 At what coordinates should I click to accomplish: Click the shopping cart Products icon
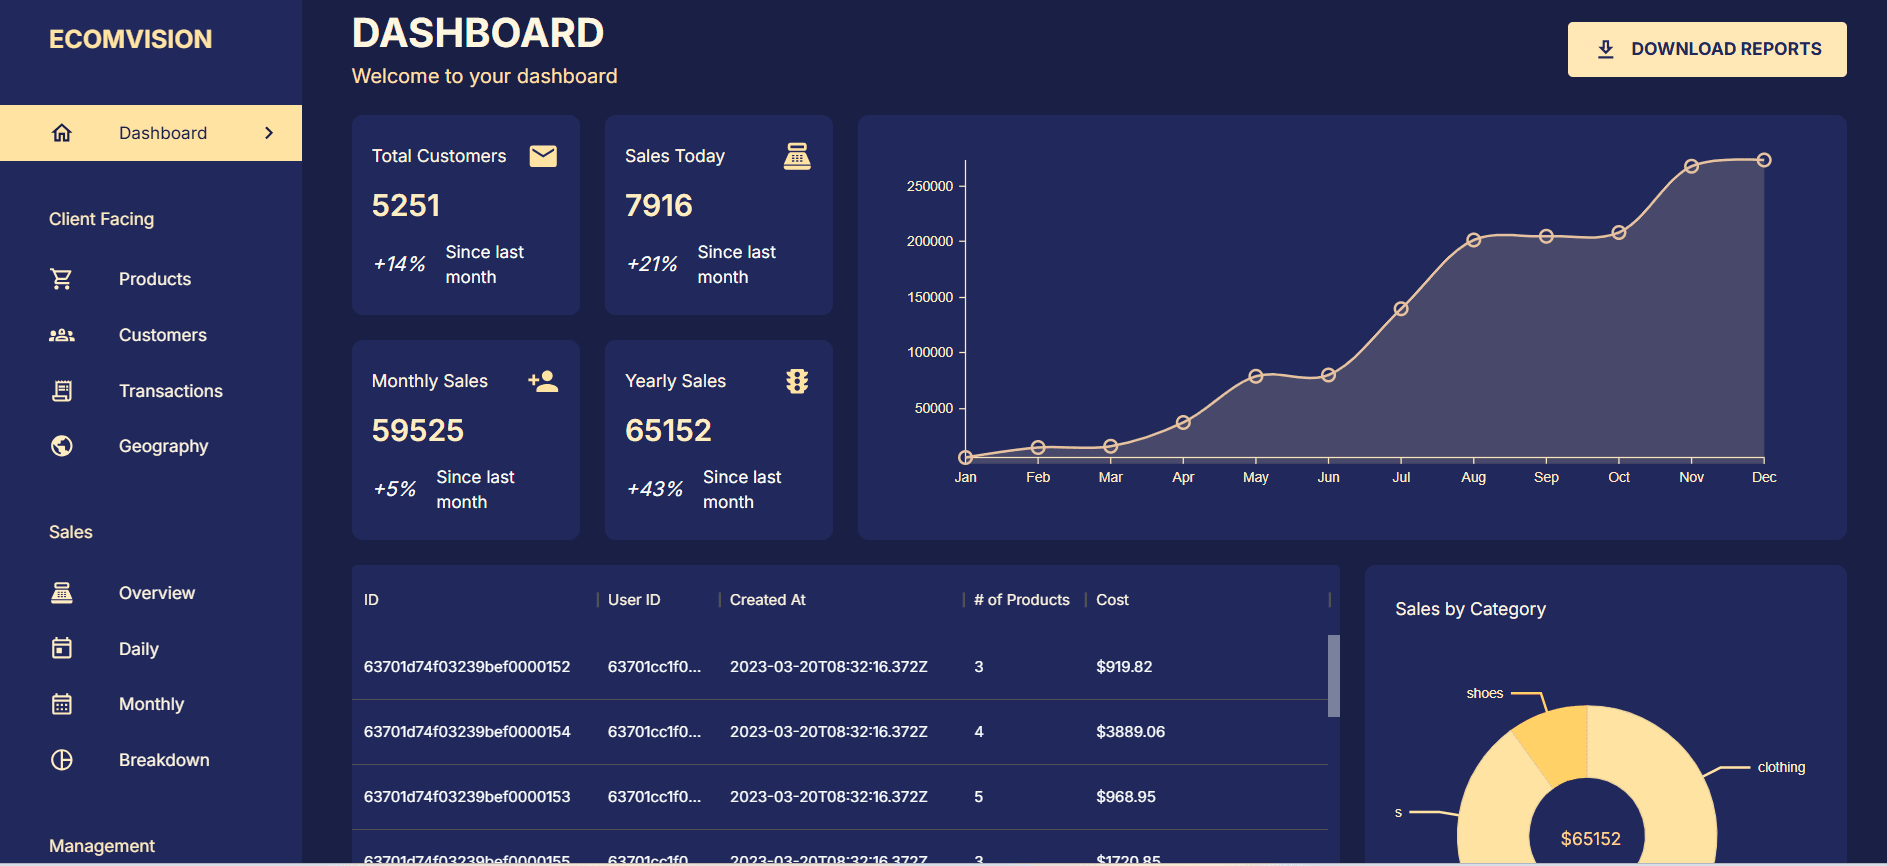tap(62, 279)
